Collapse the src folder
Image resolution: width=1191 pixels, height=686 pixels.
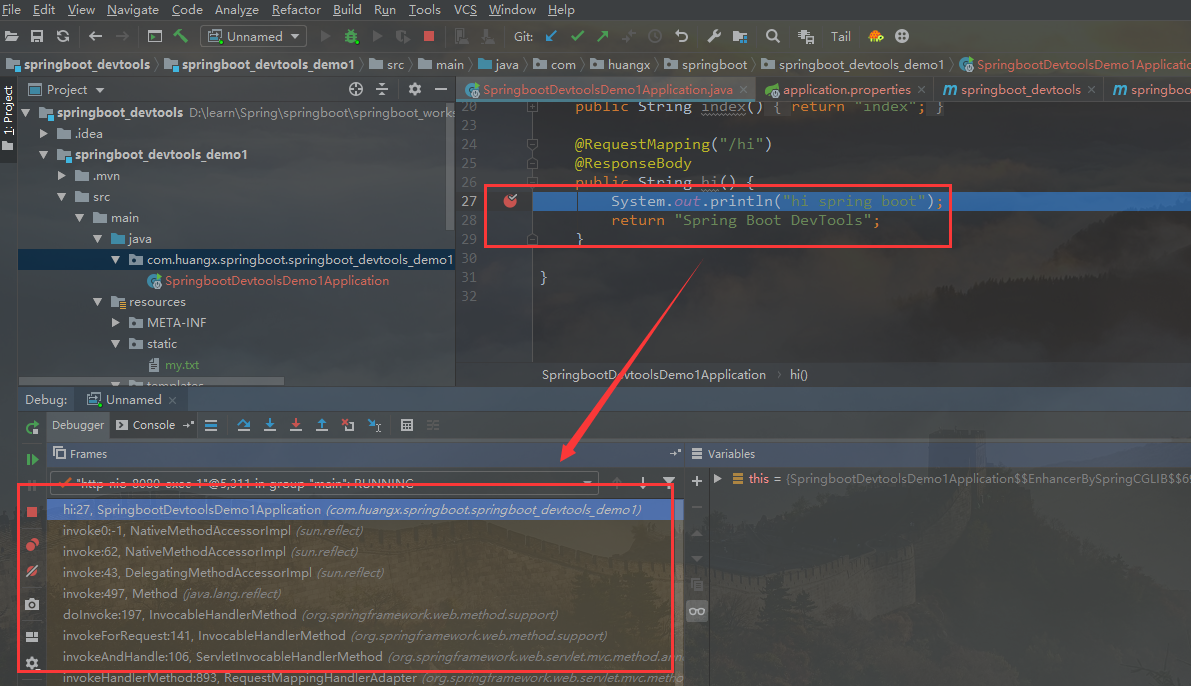coord(62,197)
